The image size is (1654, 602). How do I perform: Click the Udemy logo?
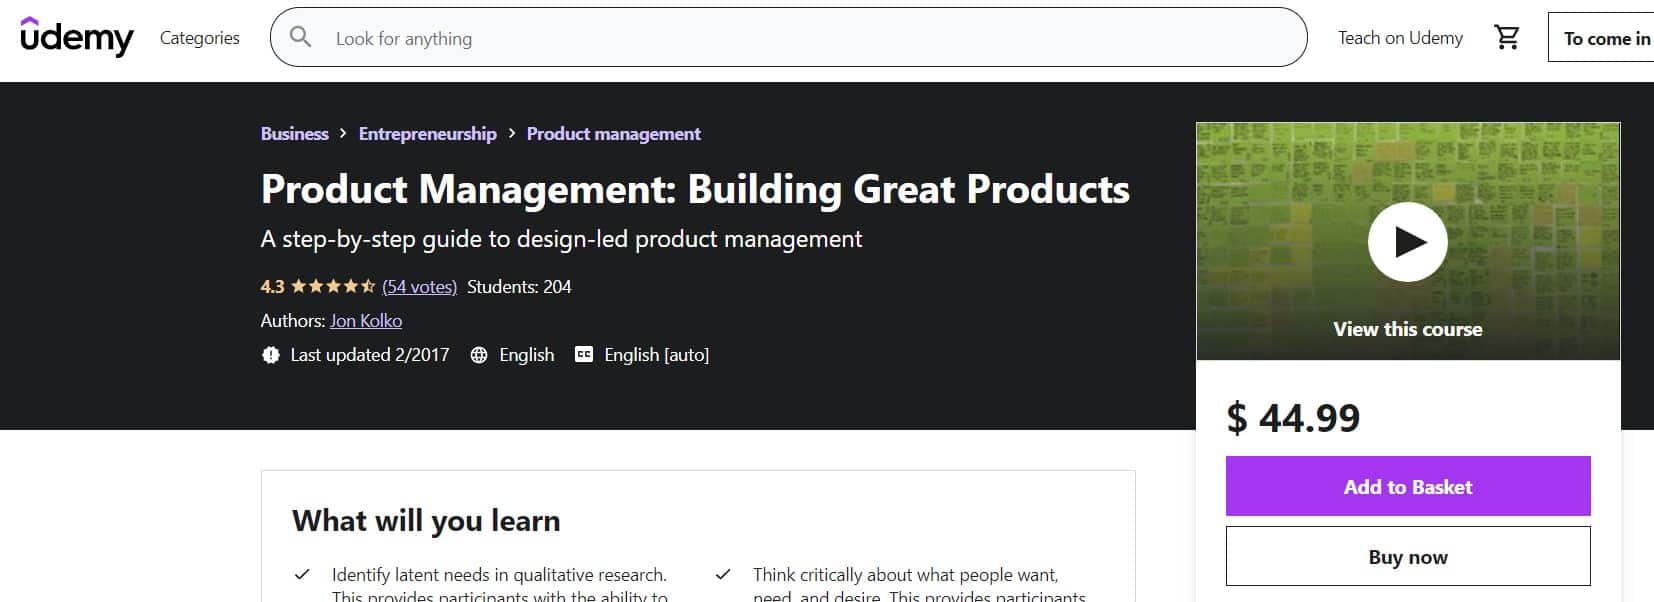[x=77, y=37]
